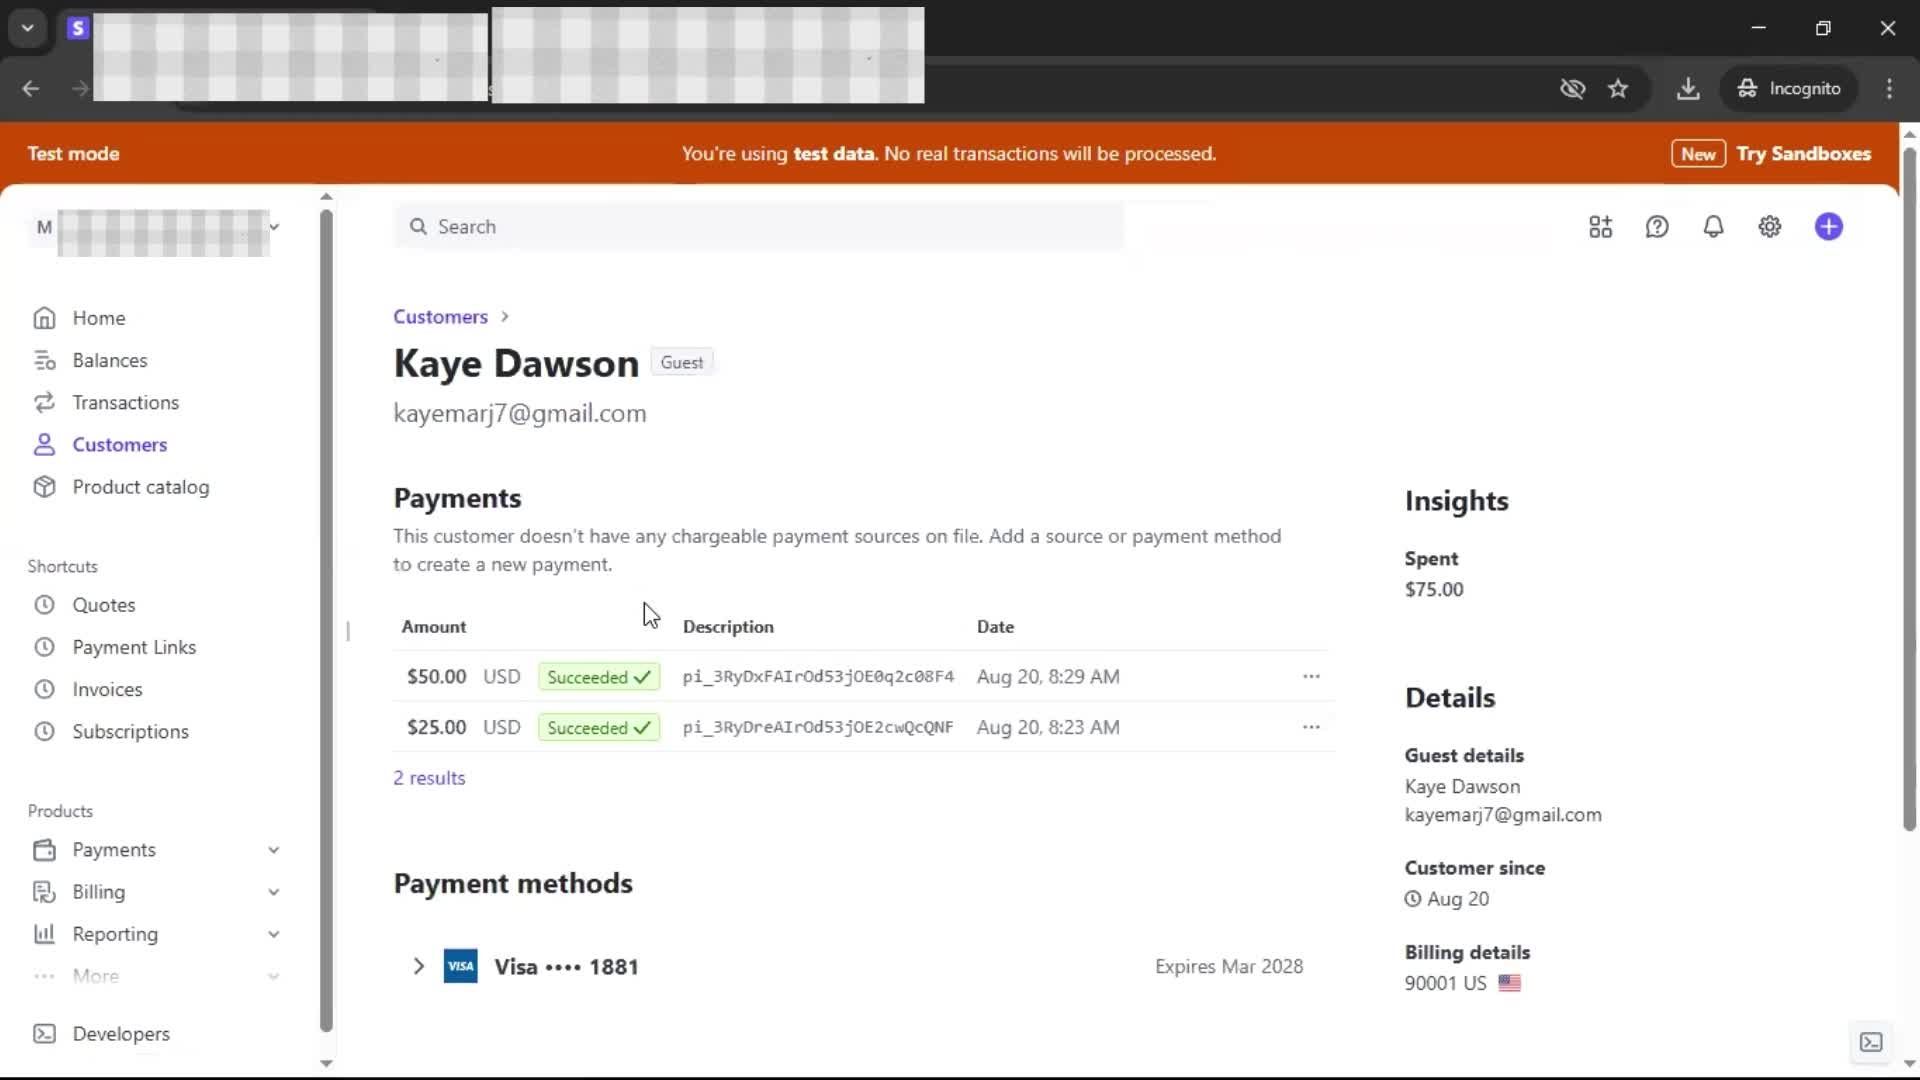The width and height of the screenshot is (1920, 1080).
Task: Click the Search input field
Action: pos(760,227)
